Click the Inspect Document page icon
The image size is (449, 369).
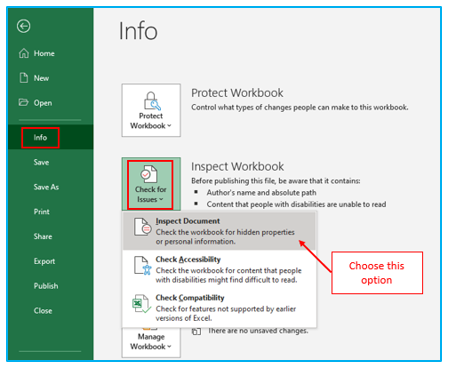(x=142, y=227)
